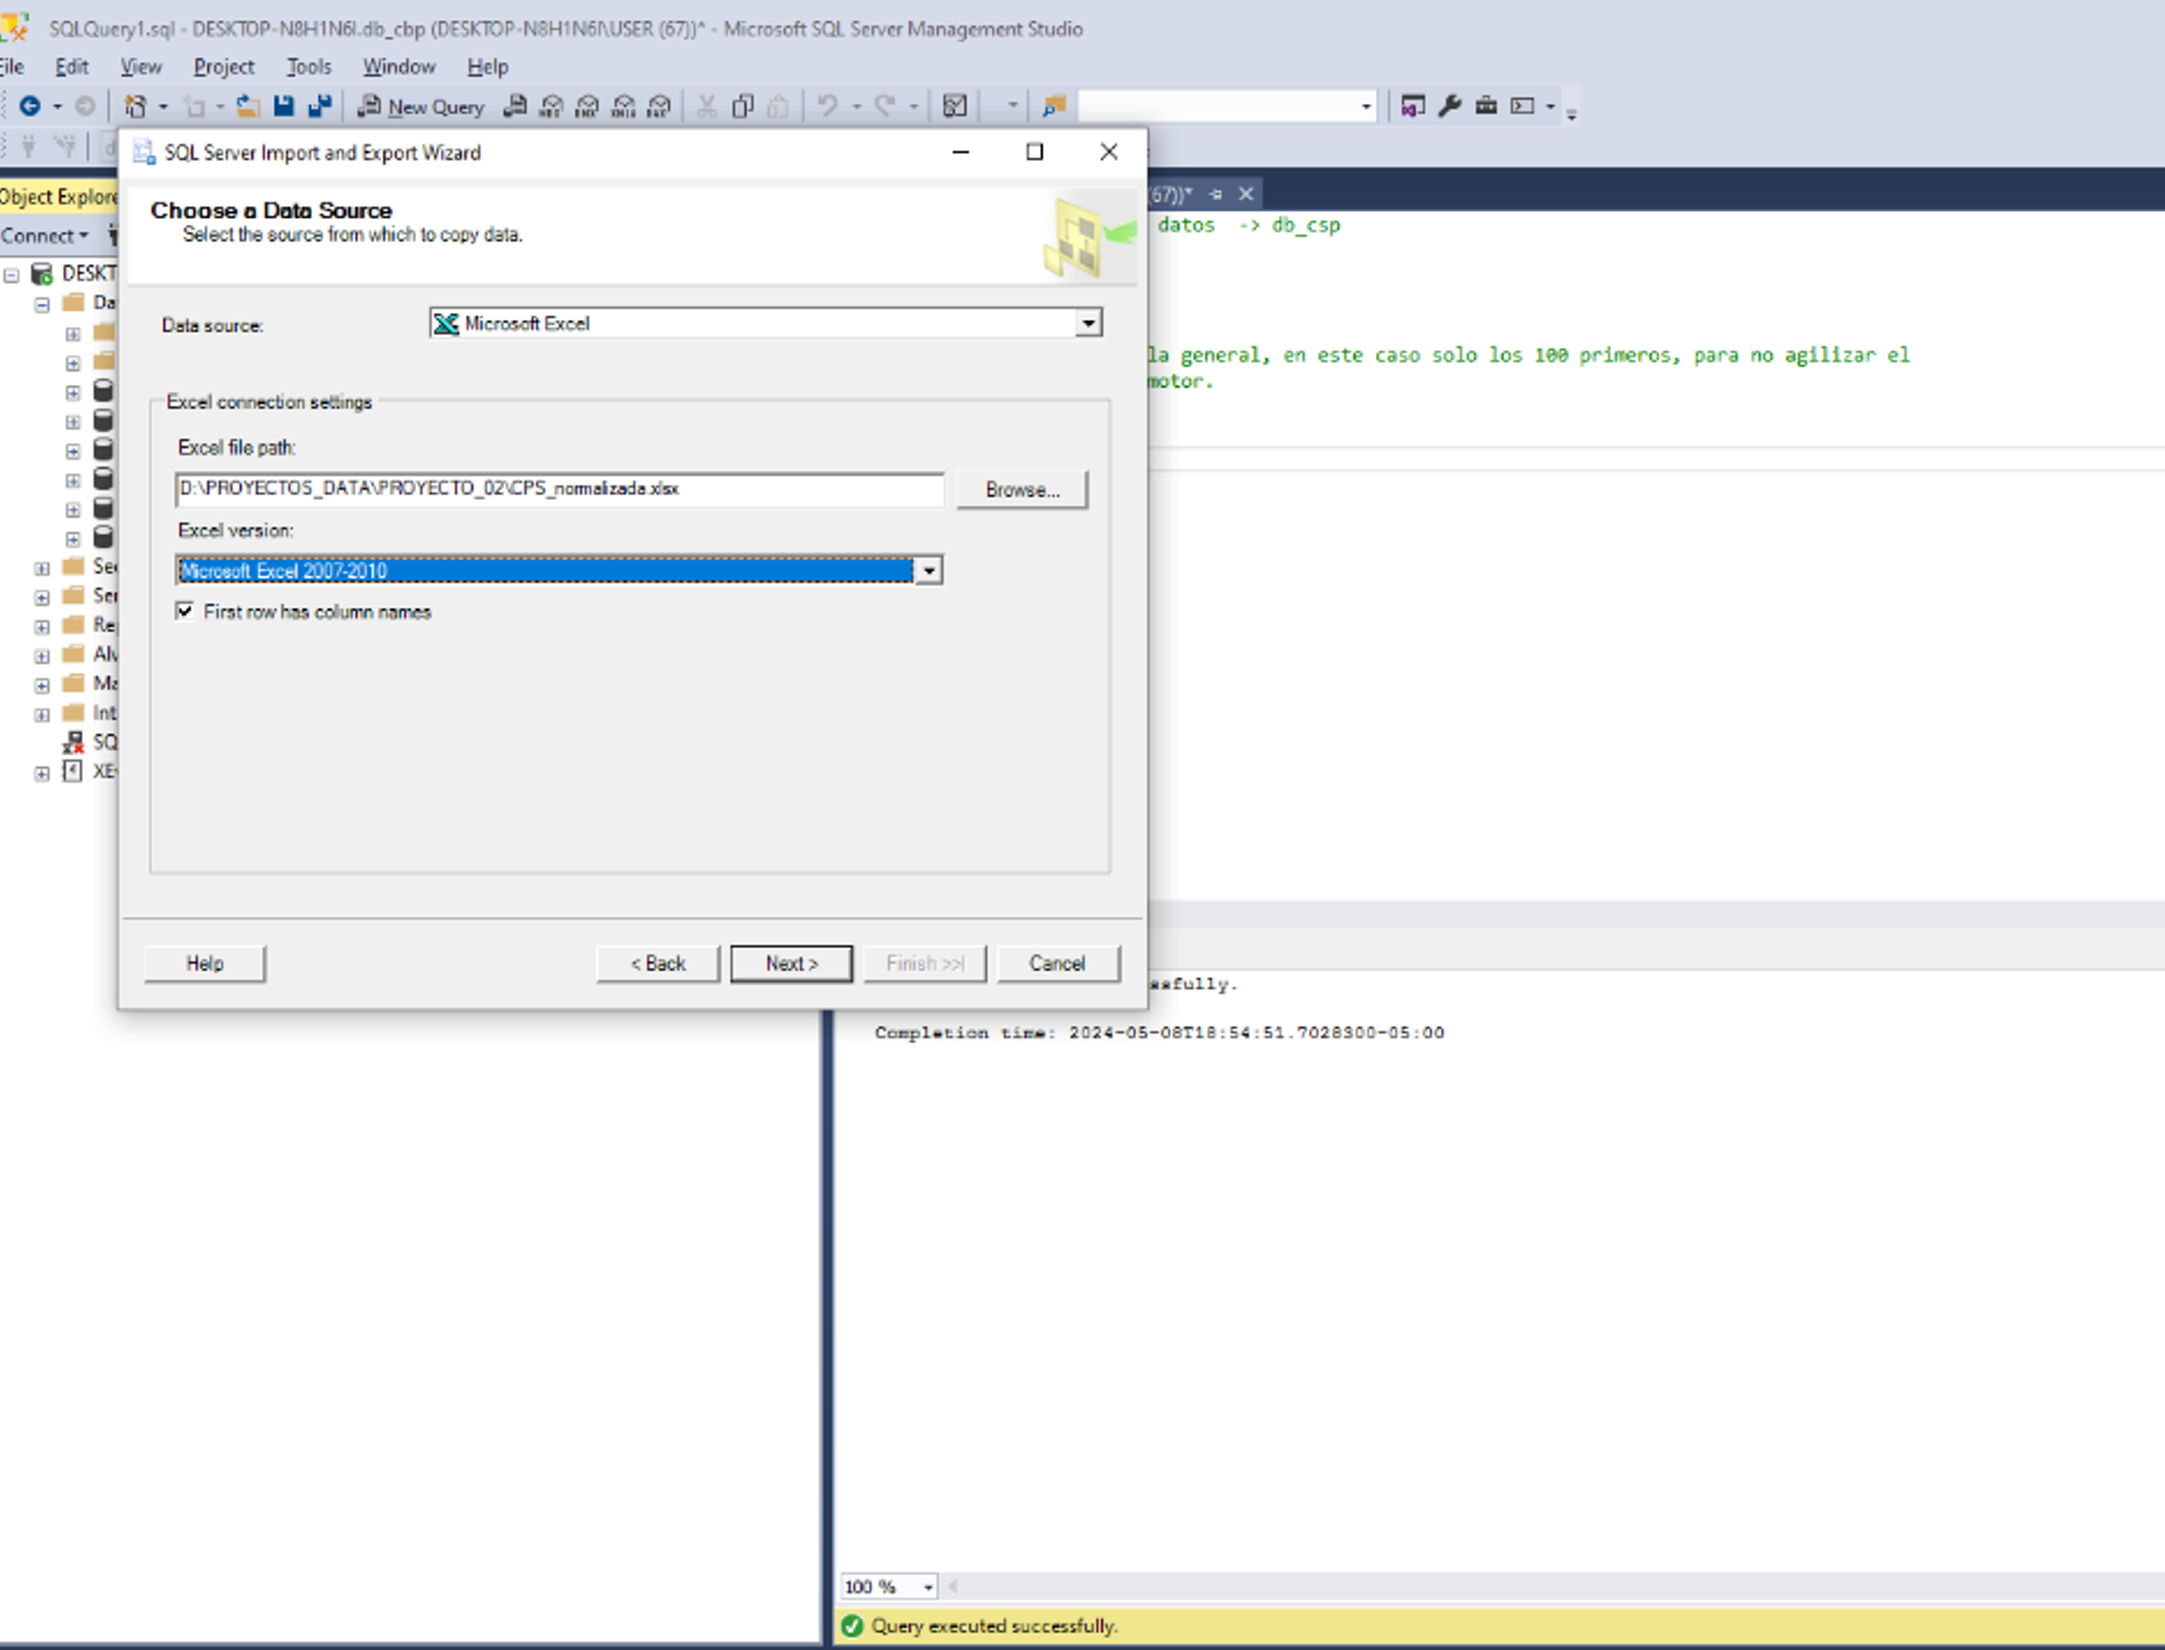This screenshot has height=1650, width=2165.
Task: Expand the XE tree node
Action: (x=42, y=773)
